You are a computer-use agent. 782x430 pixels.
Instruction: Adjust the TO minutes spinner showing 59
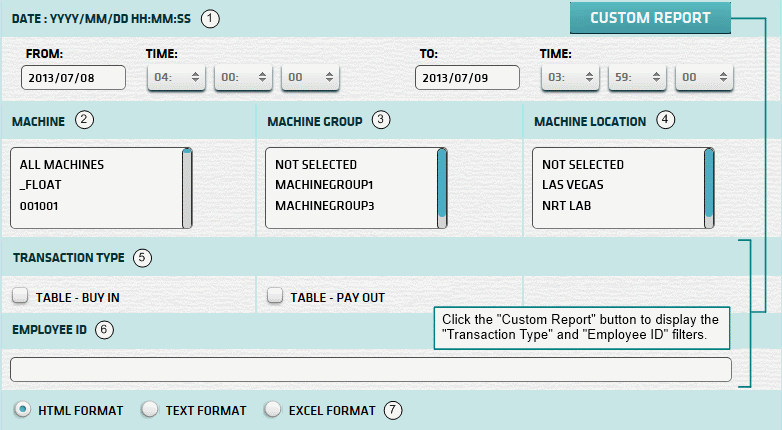(x=637, y=77)
